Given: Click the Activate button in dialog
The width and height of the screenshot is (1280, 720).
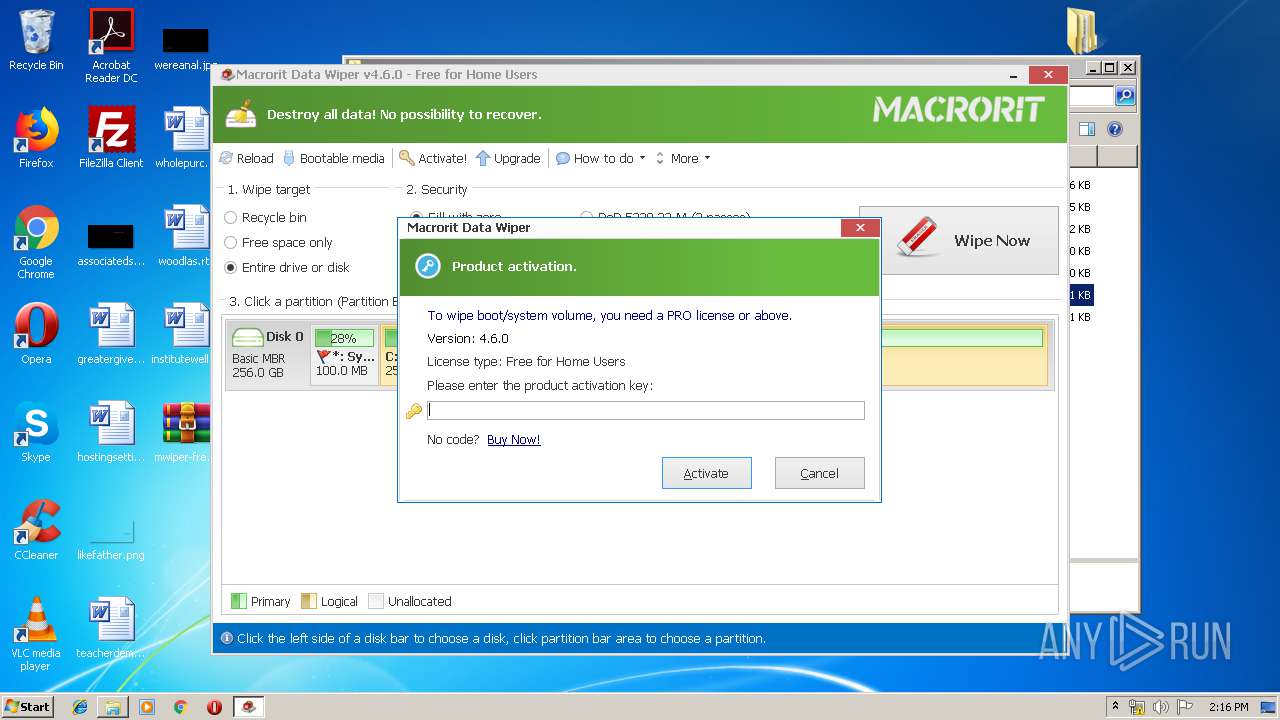Looking at the screenshot, I should pyautogui.click(x=706, y=473).
